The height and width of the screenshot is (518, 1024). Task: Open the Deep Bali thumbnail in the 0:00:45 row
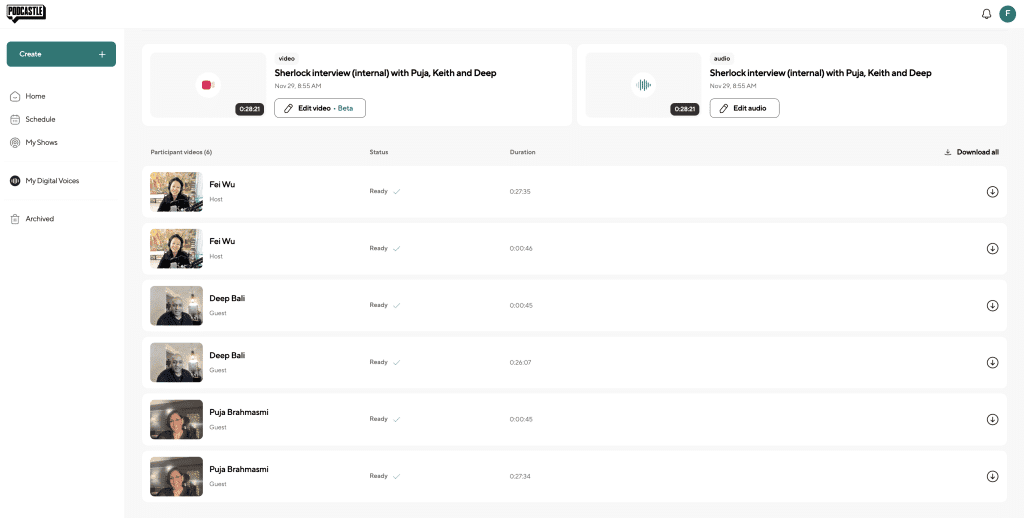176,306
